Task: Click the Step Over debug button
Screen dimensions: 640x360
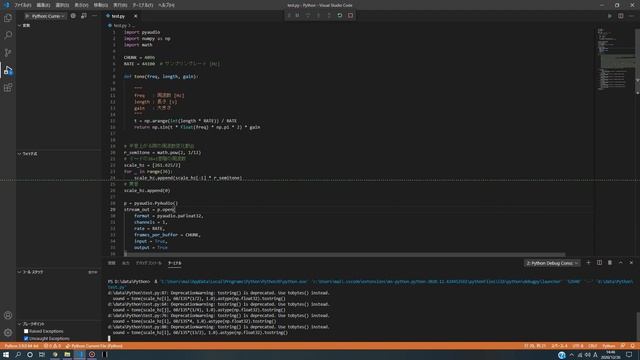Action: pos(308,16)
